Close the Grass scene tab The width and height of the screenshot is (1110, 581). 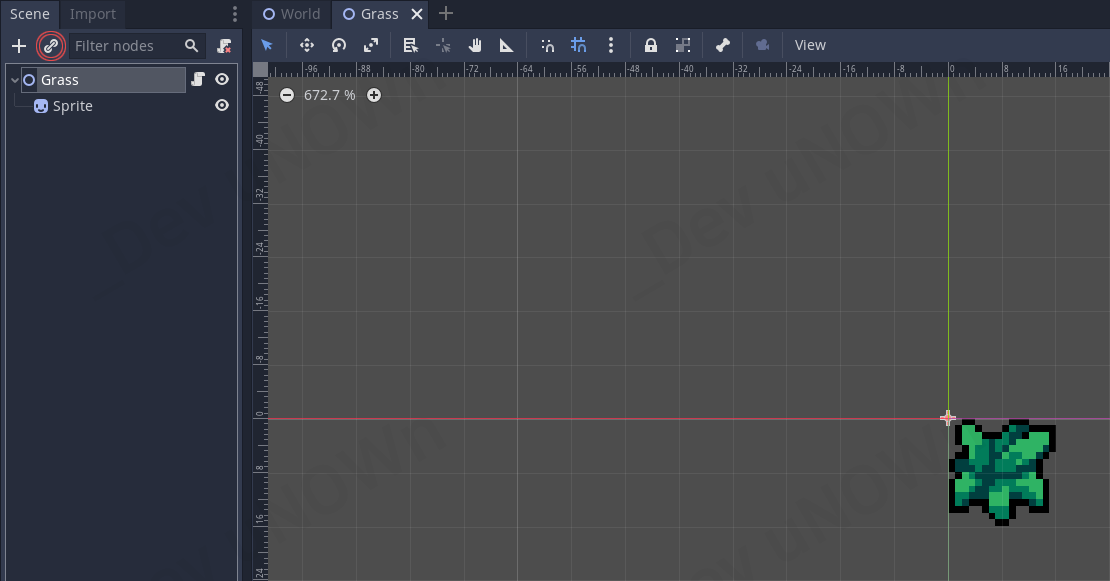click(417, 14)
